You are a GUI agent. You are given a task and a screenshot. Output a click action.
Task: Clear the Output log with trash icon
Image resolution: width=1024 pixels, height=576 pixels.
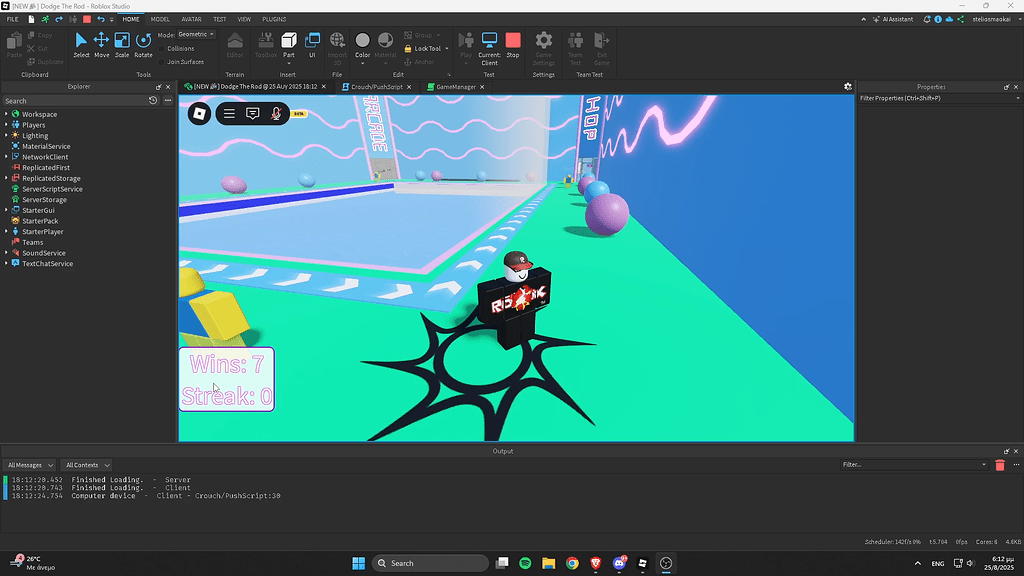coord(1000,464)
